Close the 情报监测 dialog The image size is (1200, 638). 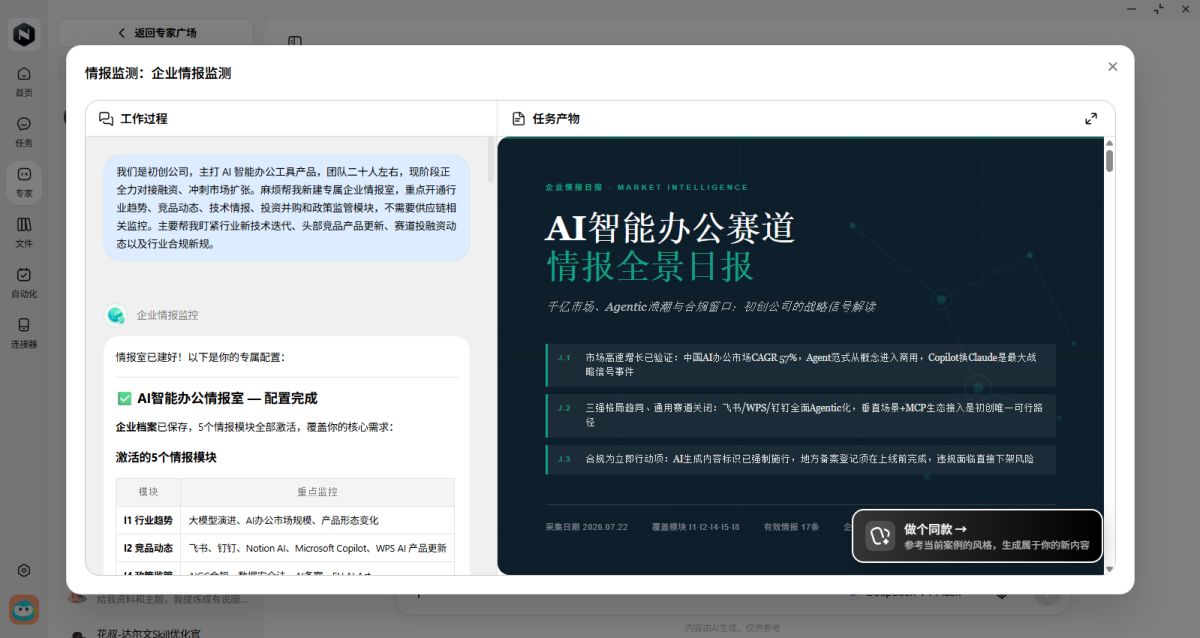tap(1113, 67)
